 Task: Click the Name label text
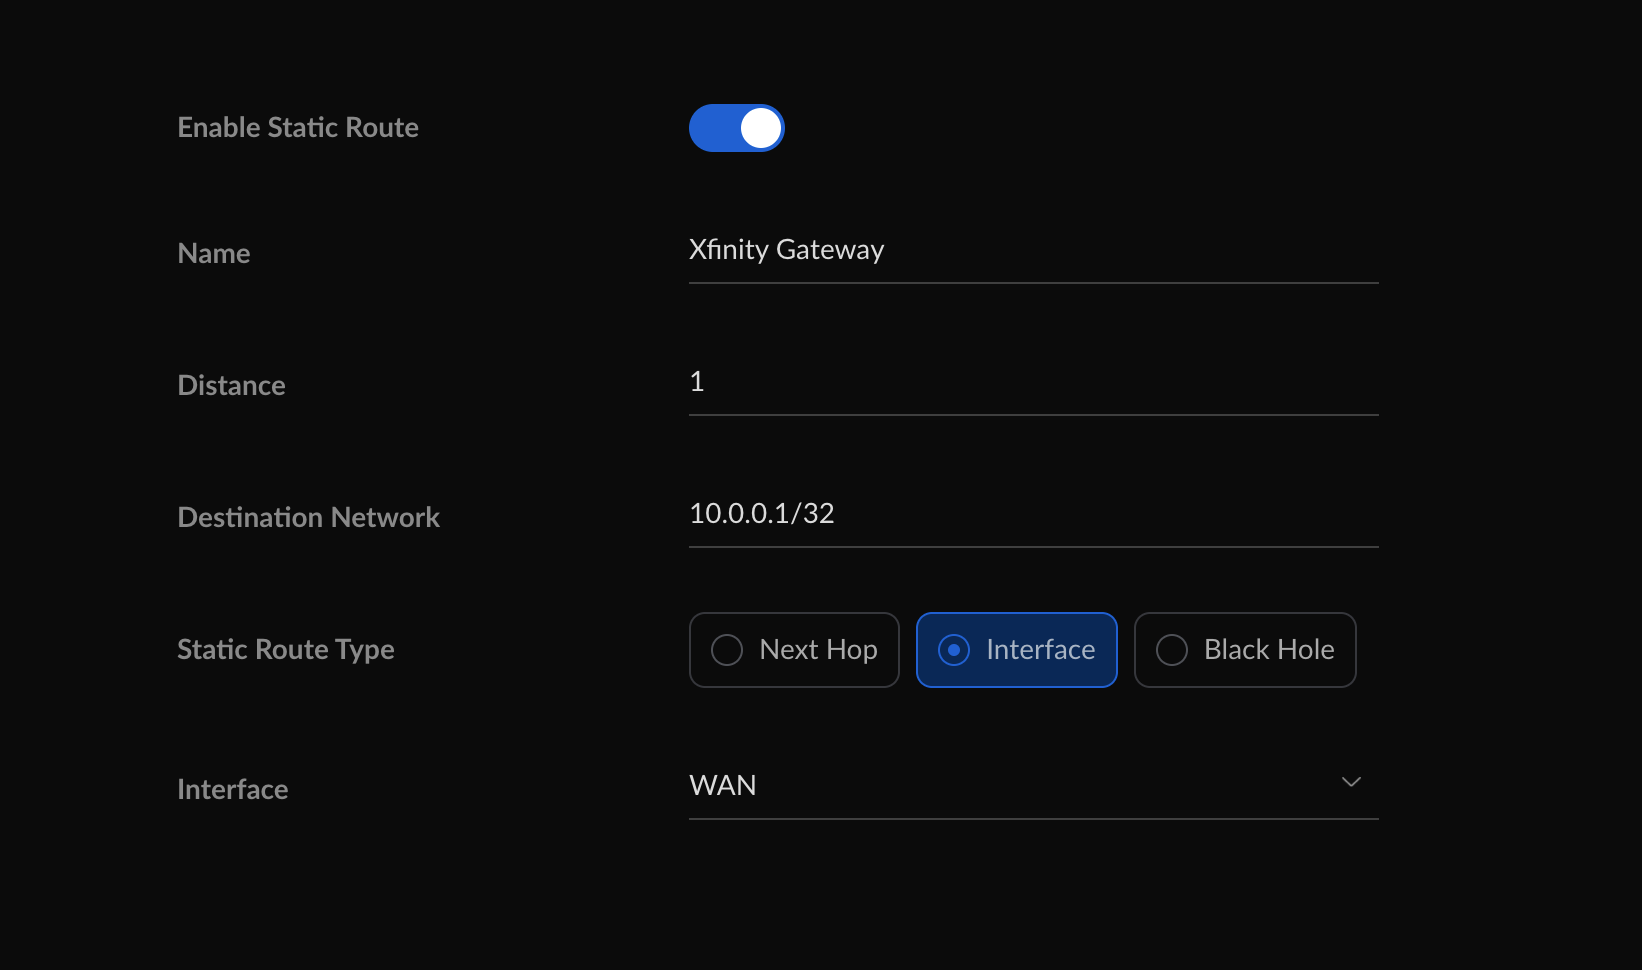214,254
